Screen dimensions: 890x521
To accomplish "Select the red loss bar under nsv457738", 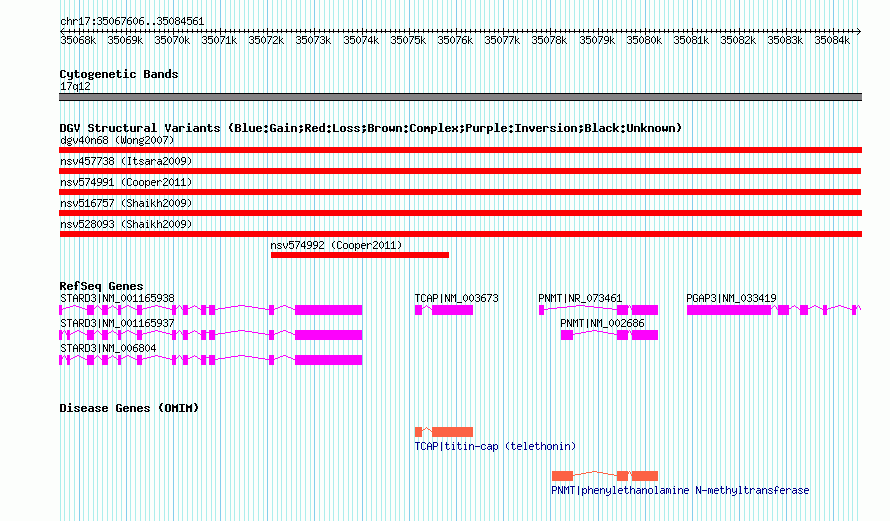I will pyautogui.click(x=460, y=171).
